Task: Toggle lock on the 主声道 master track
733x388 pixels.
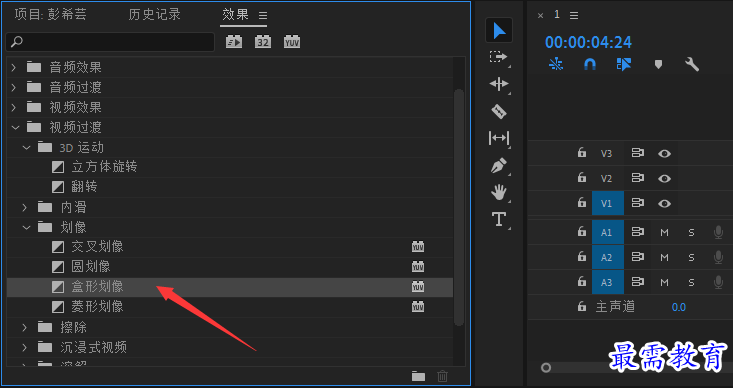Action: (x=582, y=307)
